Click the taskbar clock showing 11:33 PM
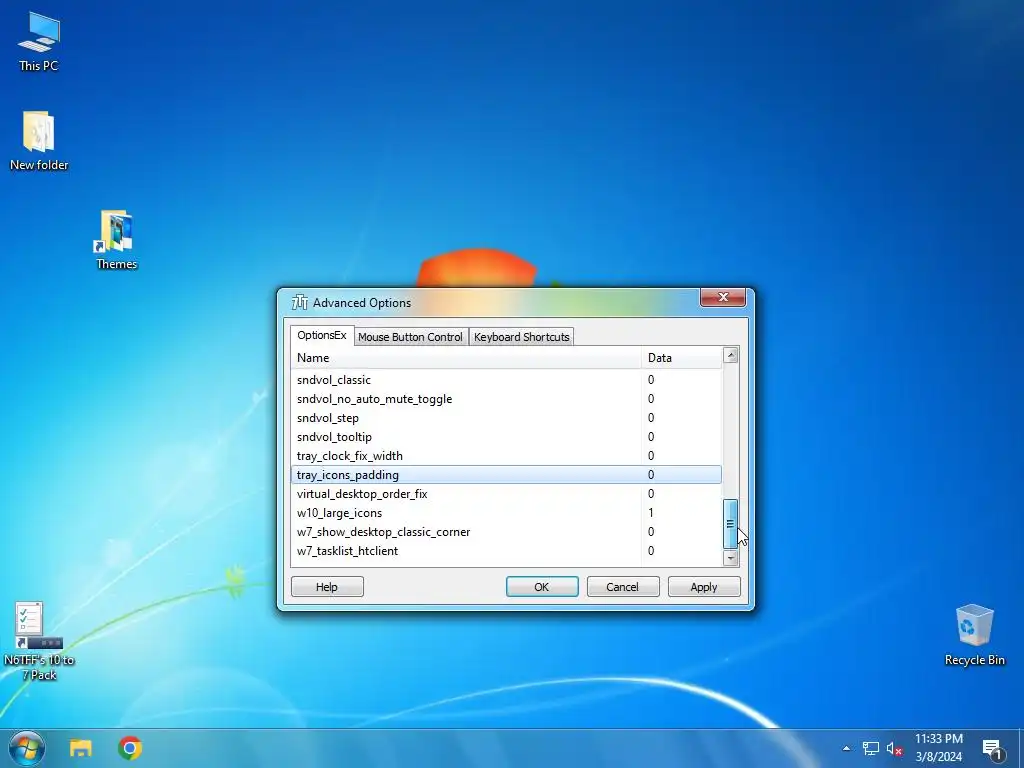The width and height of the screenshot is (1024, 768). coord(938,748)
